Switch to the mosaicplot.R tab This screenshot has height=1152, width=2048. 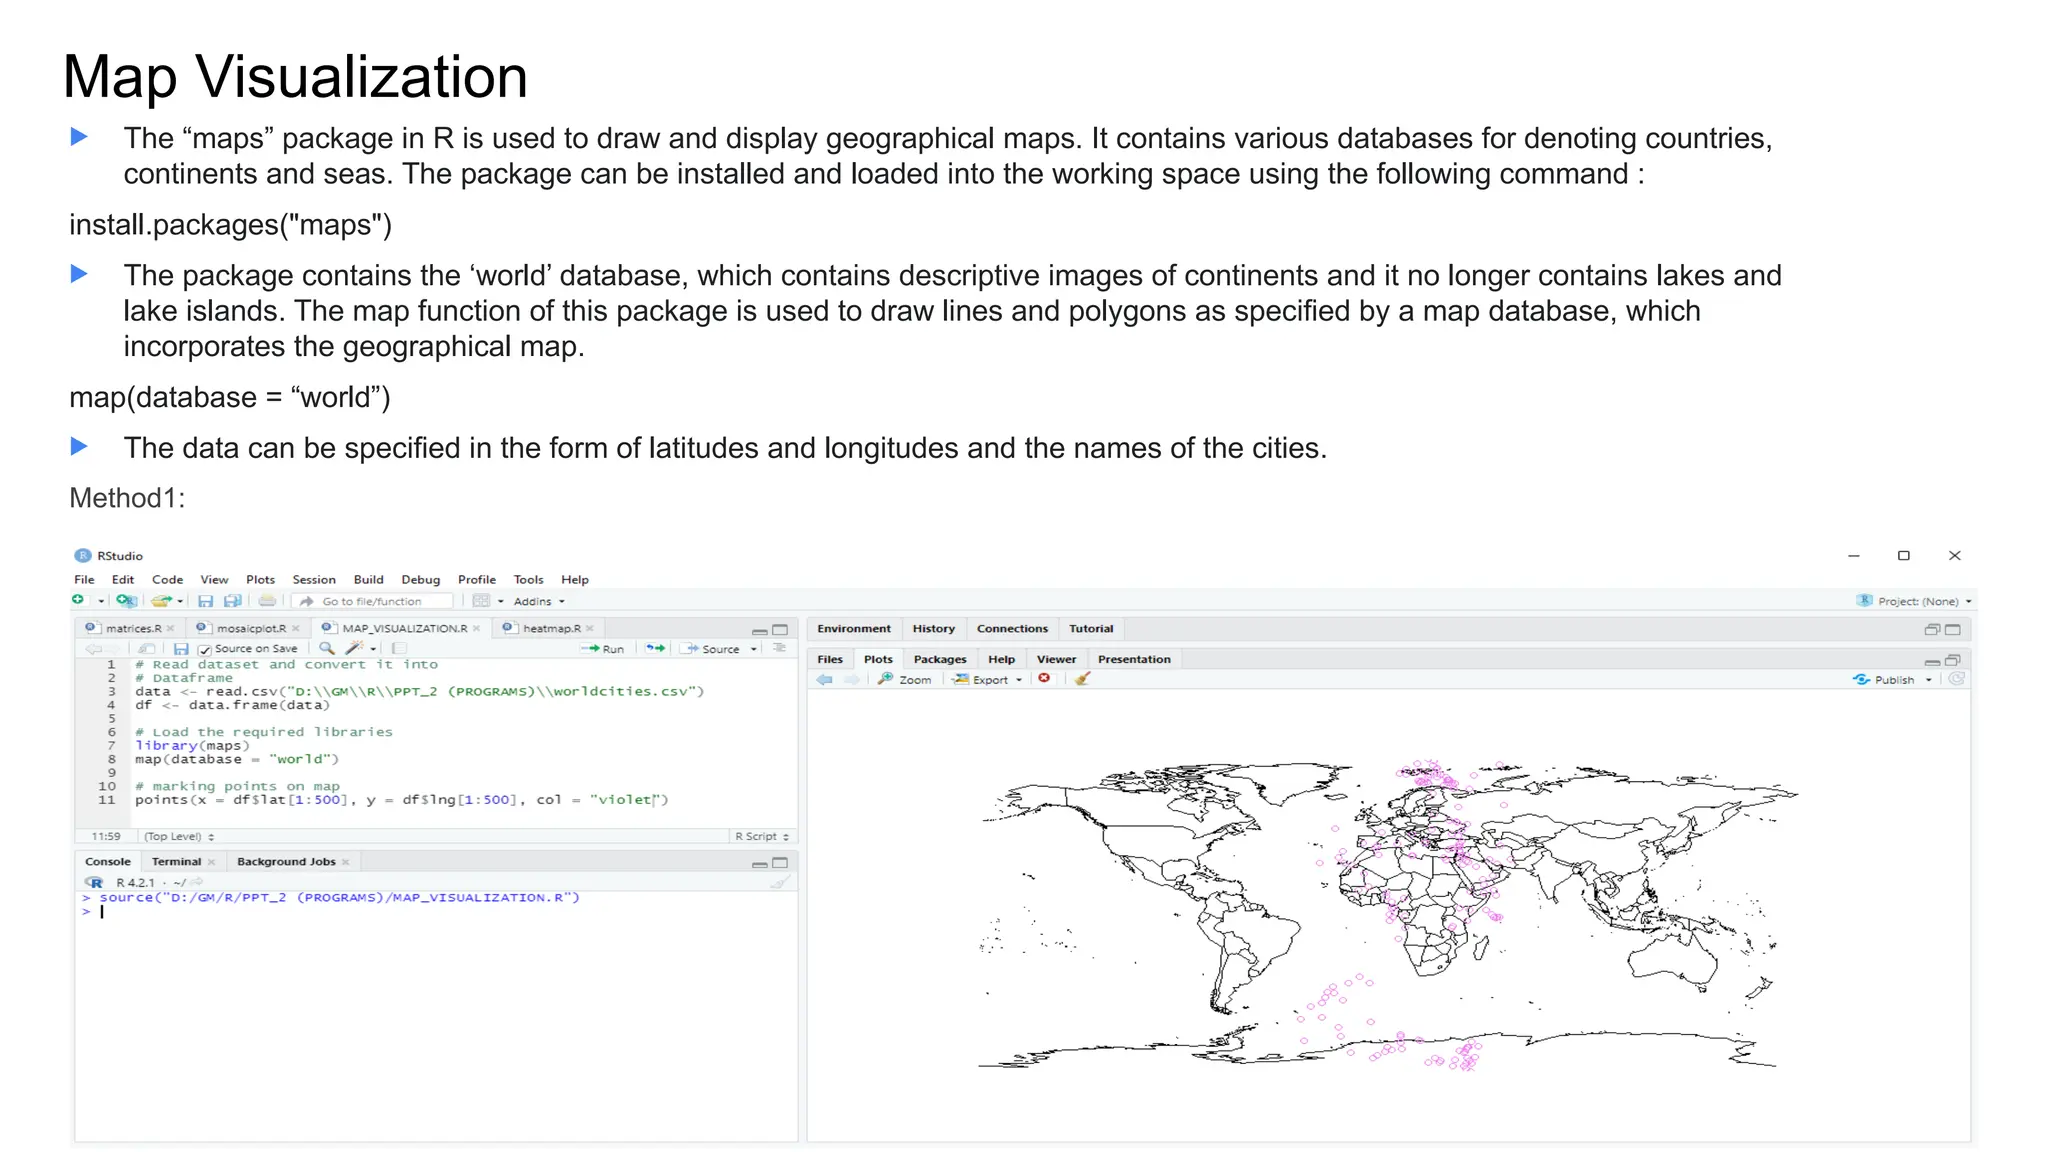pyautogui.click(x=250, y=628)
